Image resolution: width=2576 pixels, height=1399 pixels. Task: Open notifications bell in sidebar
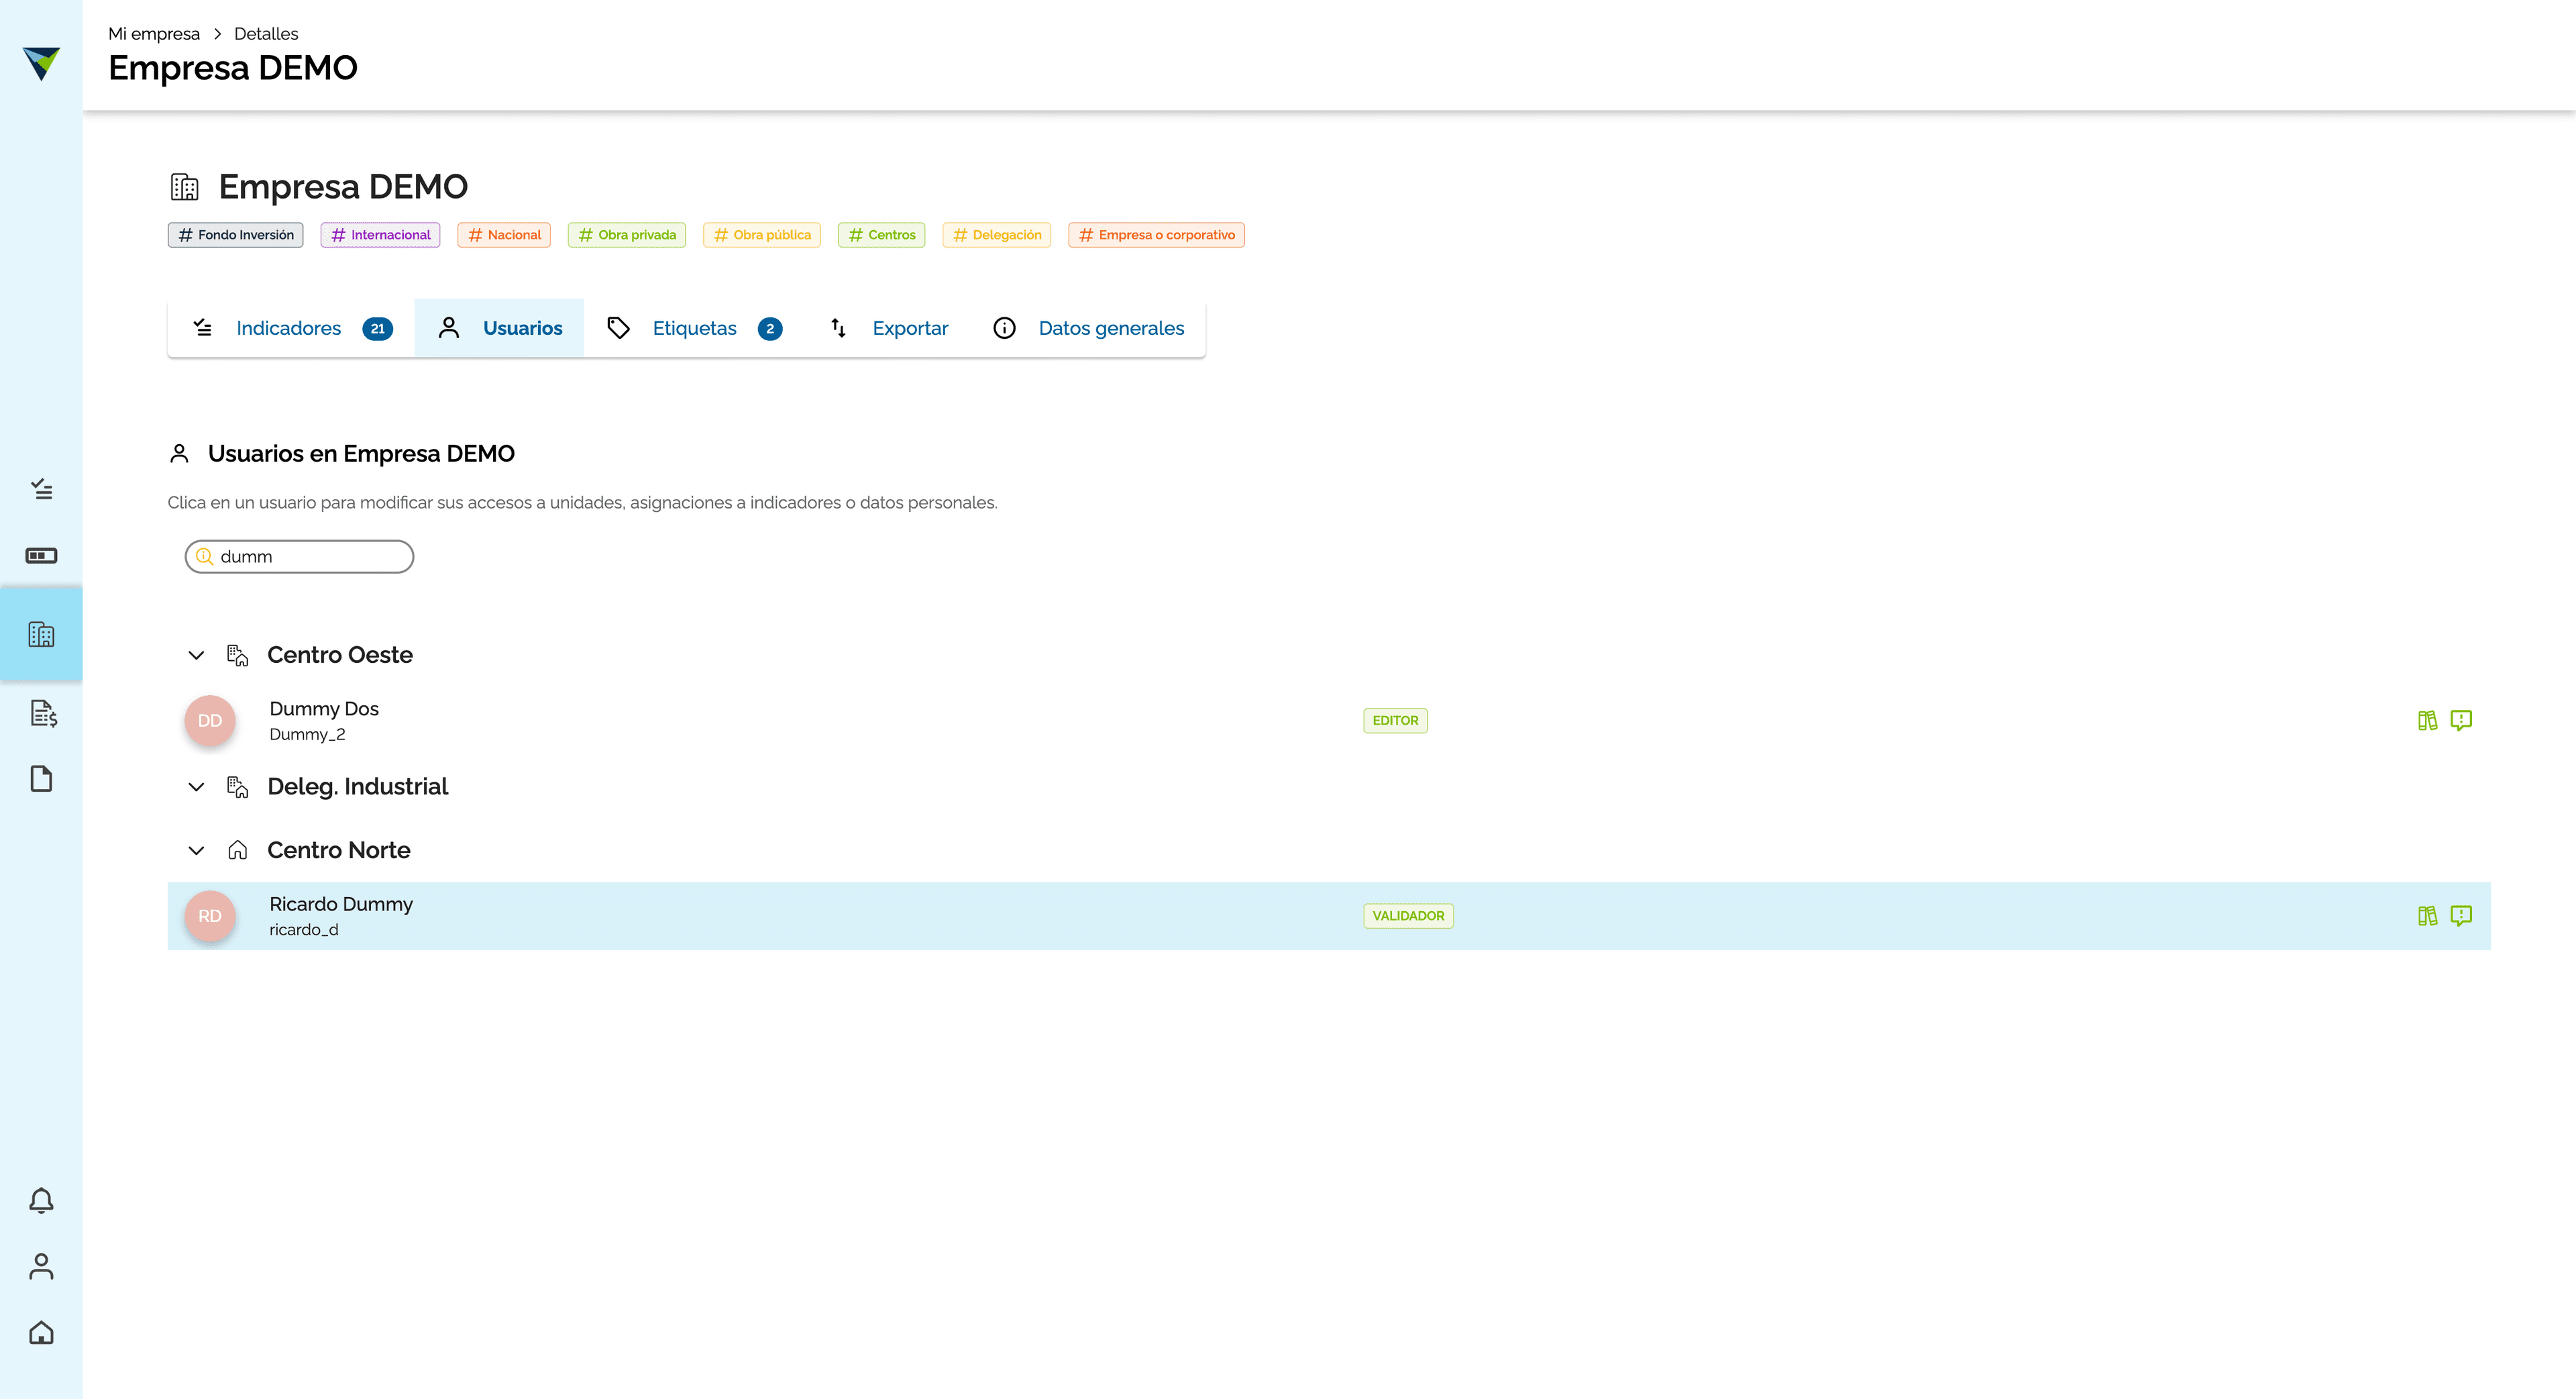(x=41, y=1200)
